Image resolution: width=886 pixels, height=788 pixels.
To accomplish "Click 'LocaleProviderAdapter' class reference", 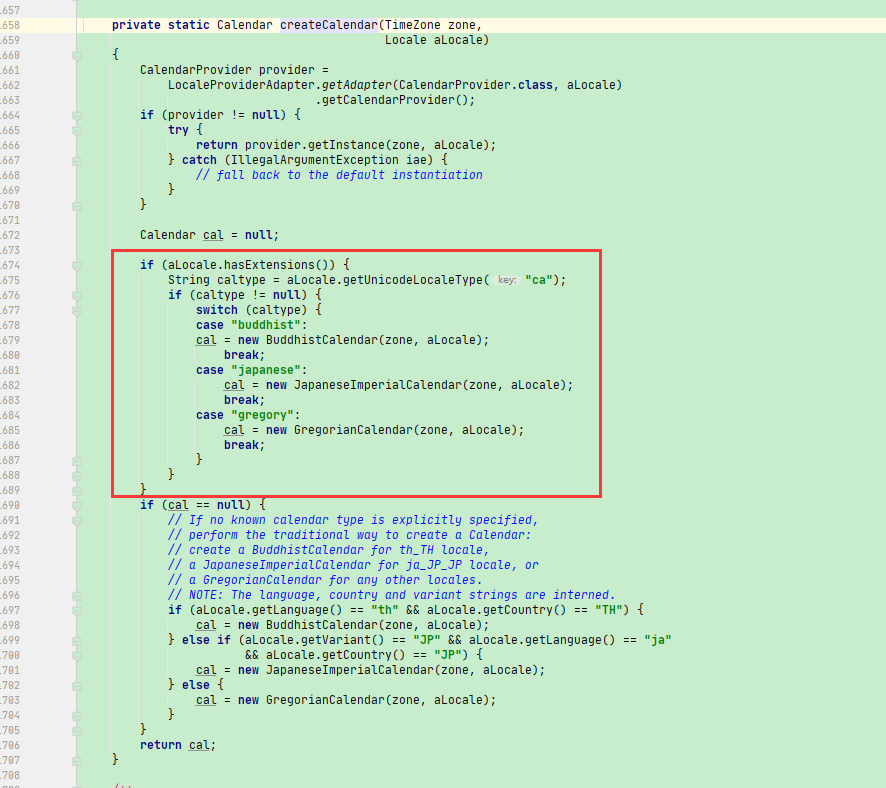I will point(241,85).
